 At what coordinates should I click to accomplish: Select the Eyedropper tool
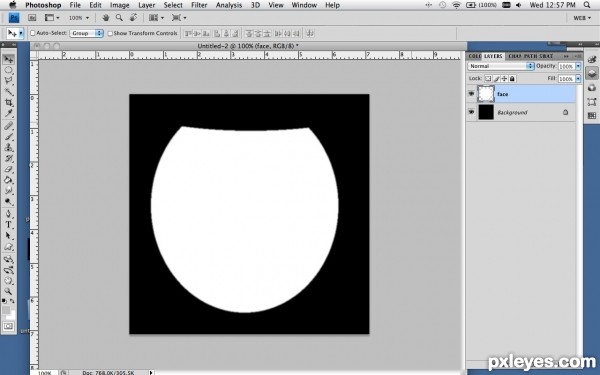coord(8,113)
